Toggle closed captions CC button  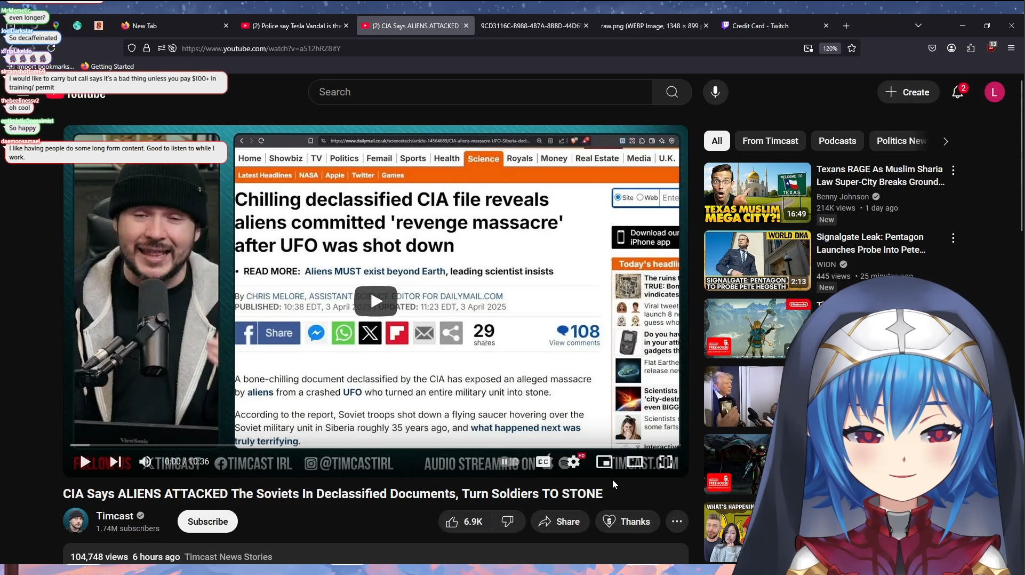point(543,462)
